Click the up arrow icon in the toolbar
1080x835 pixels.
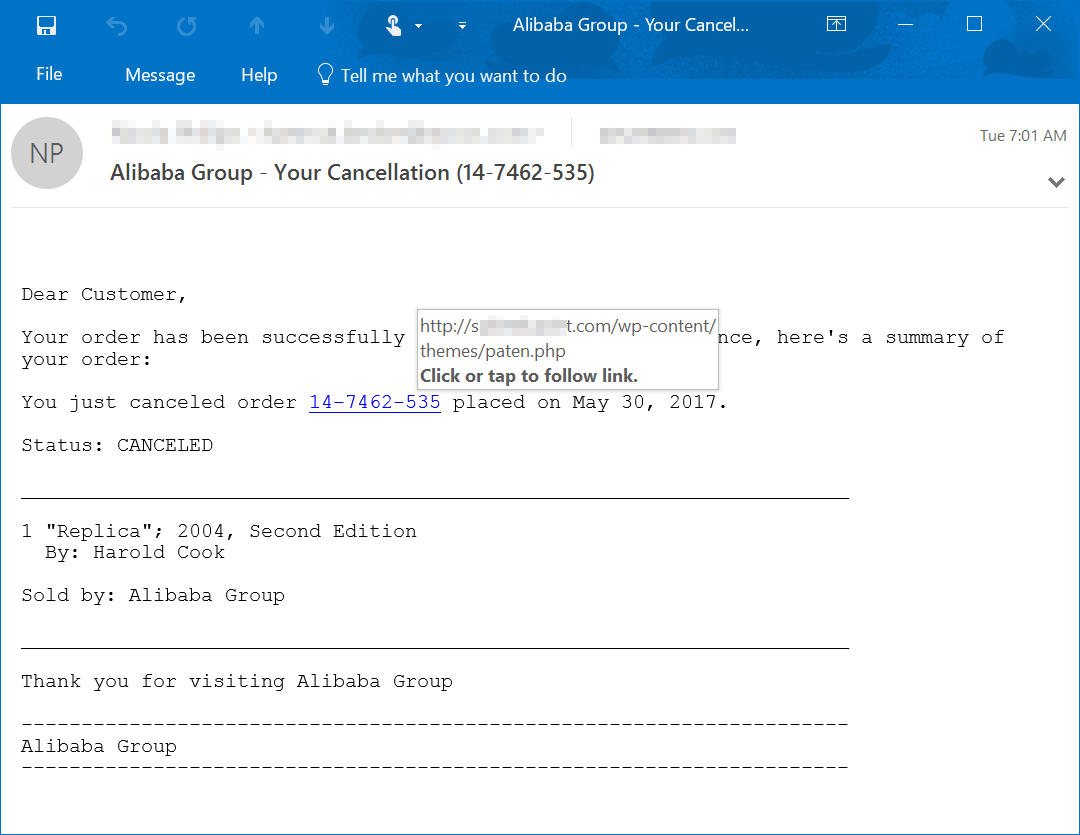[256, 24]
